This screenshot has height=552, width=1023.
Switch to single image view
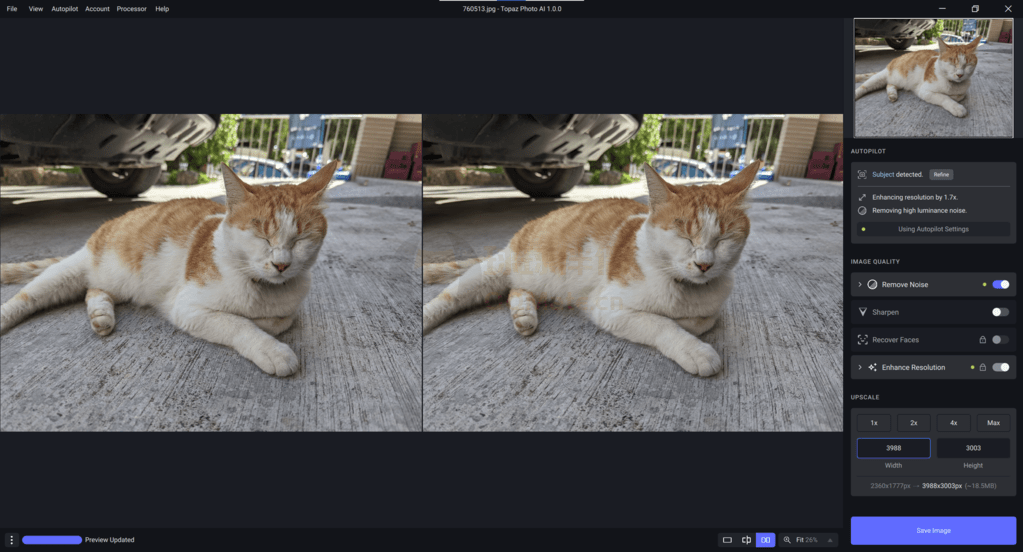pyautogui.click(x=727, y=540)
